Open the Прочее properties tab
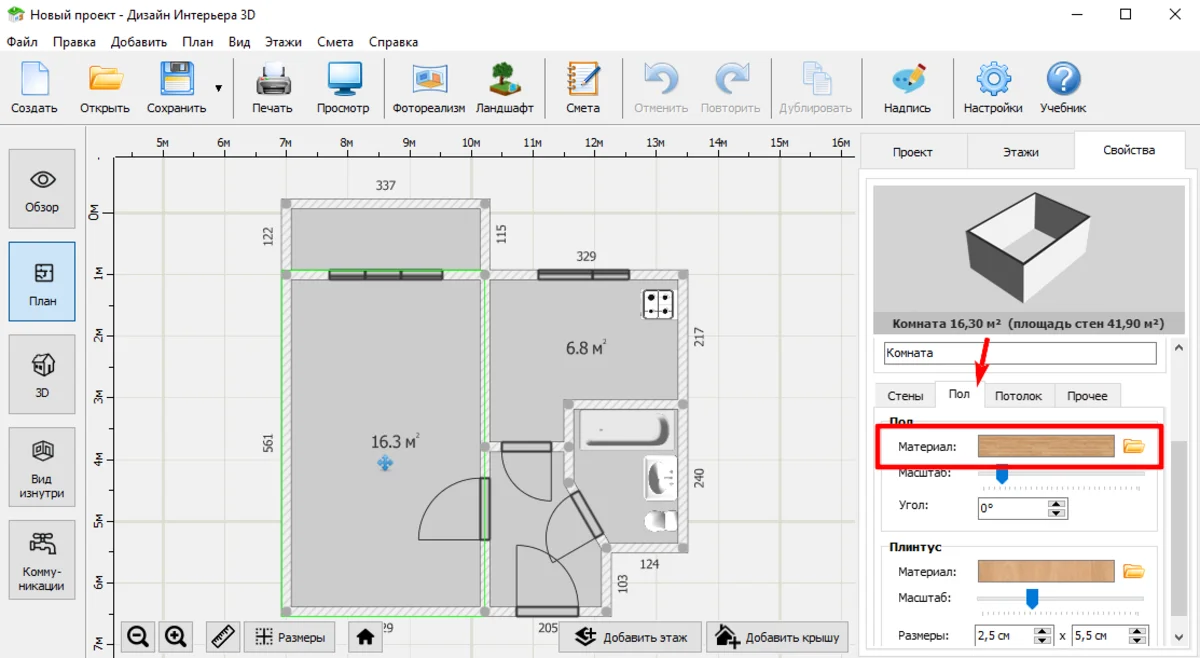This screenshot has height=658, width=1200. [x=1087, y=396]
